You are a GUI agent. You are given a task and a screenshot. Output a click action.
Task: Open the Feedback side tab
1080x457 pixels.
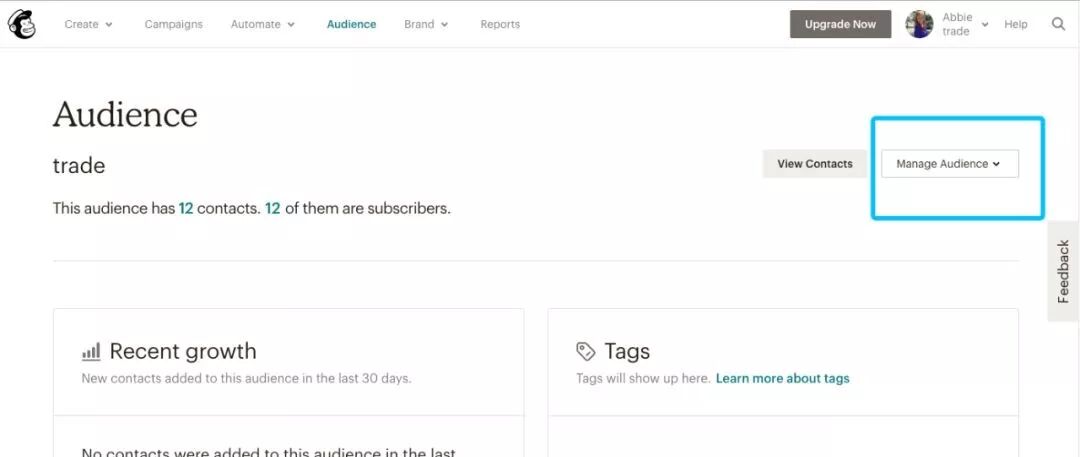1063,272
